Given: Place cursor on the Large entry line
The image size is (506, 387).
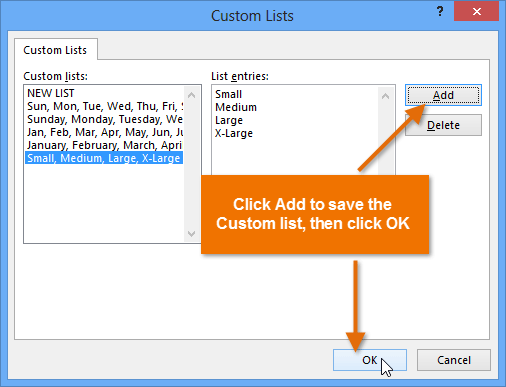Looking at the screenshot, I should tap(229, 120).
